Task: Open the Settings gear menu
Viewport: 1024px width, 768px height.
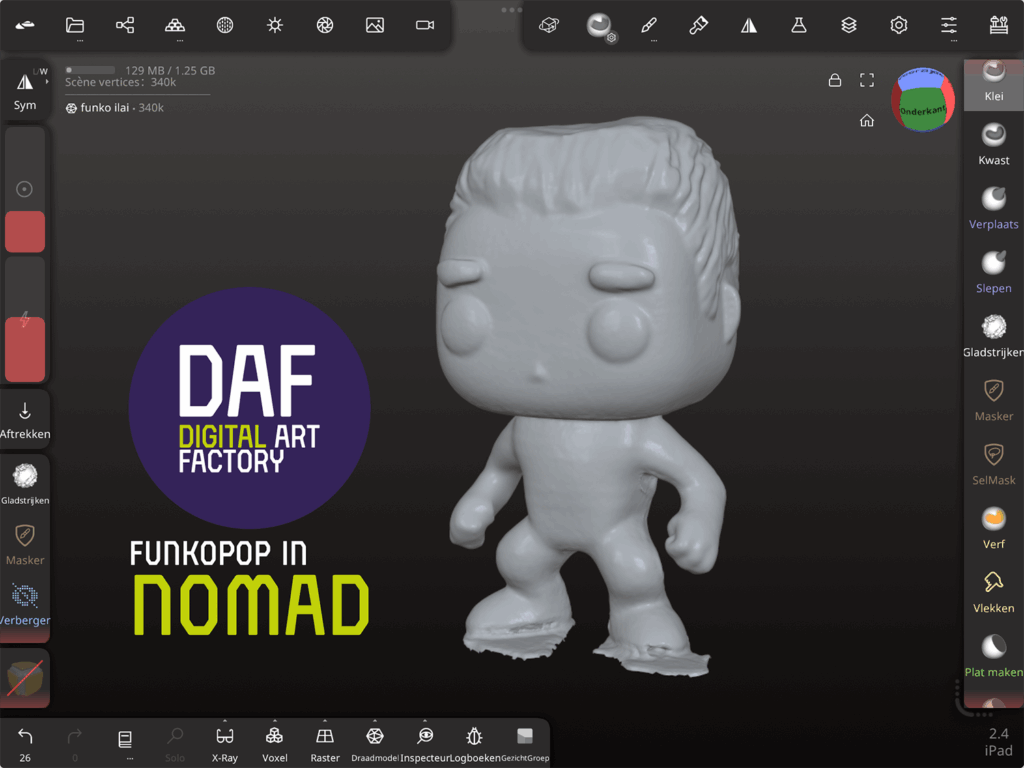Action: pos(899,25)
